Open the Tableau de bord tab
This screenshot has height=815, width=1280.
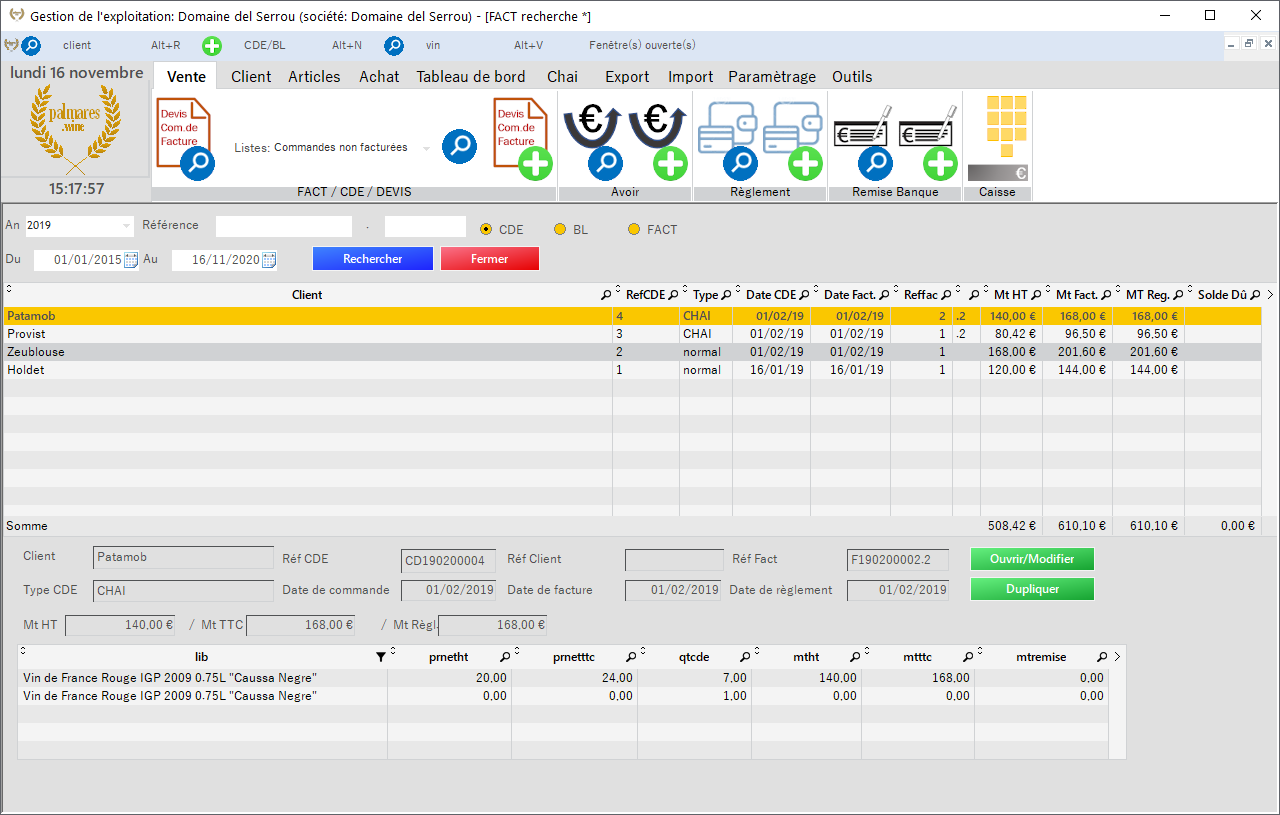coord(470,77)
